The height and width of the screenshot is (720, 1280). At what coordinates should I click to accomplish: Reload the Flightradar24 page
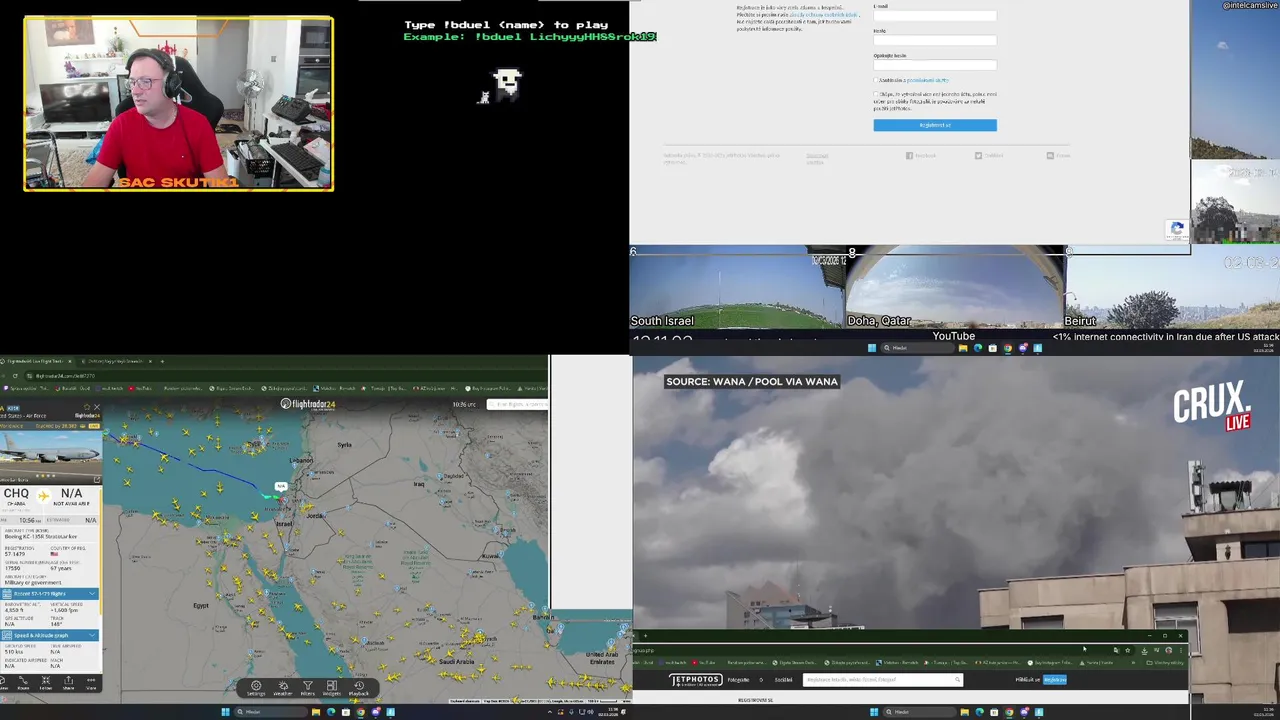(x=15, y=376)
